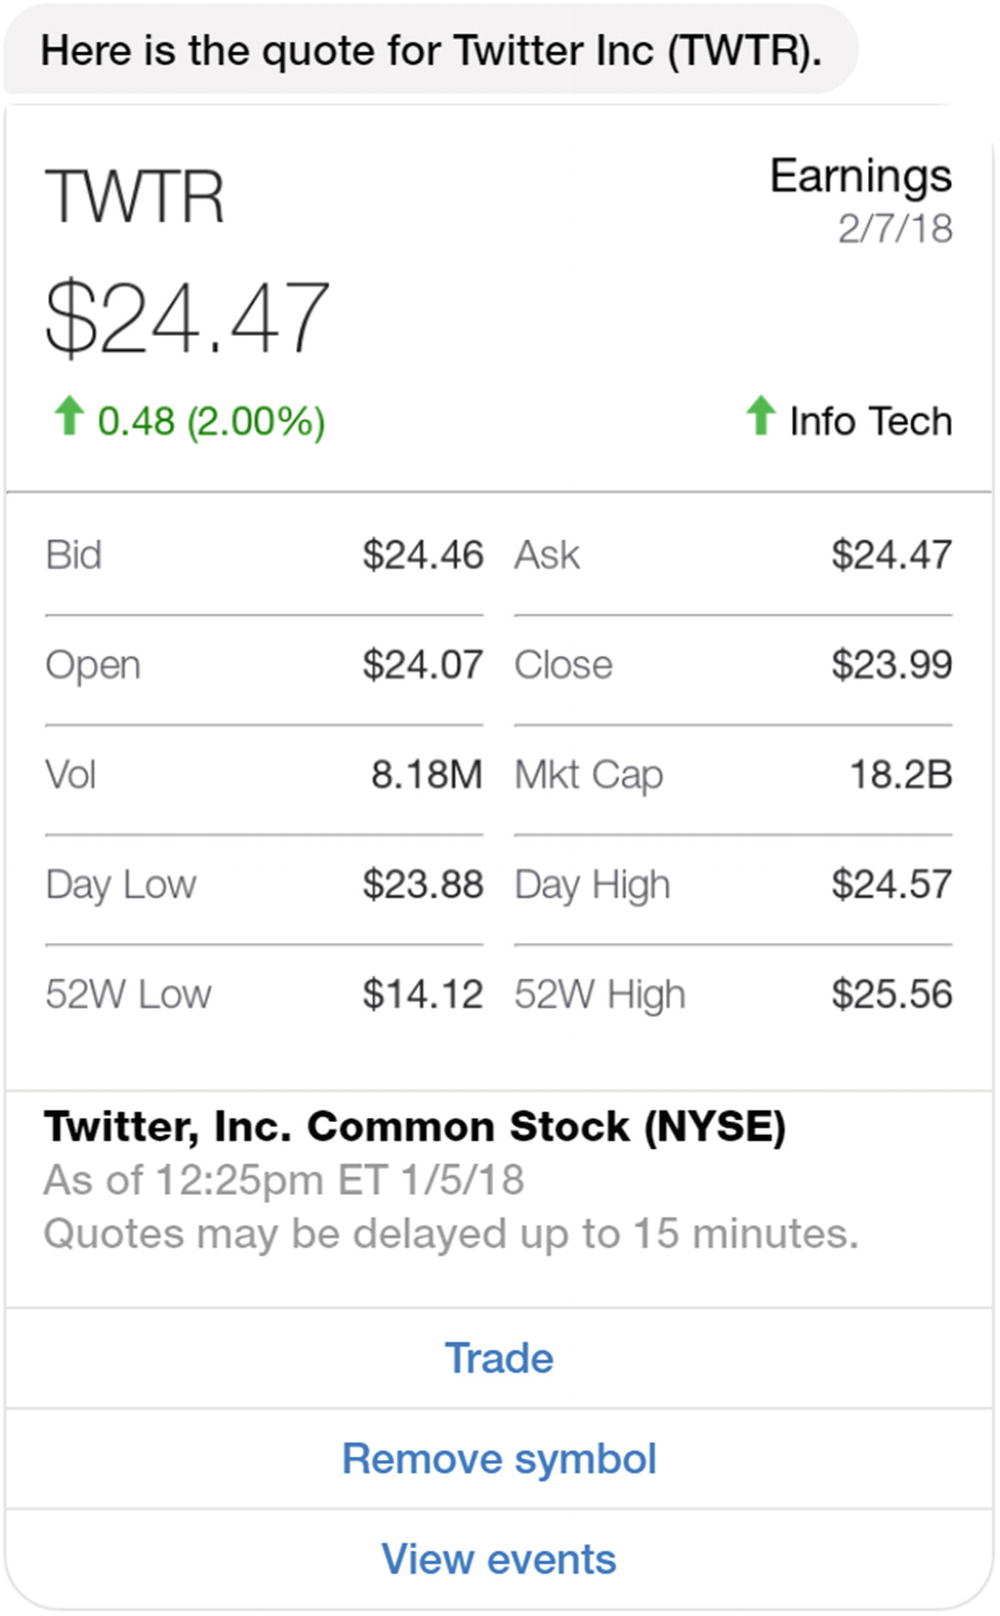Click the Close price $23.99

pyautogui.click(x=891, y=665)
